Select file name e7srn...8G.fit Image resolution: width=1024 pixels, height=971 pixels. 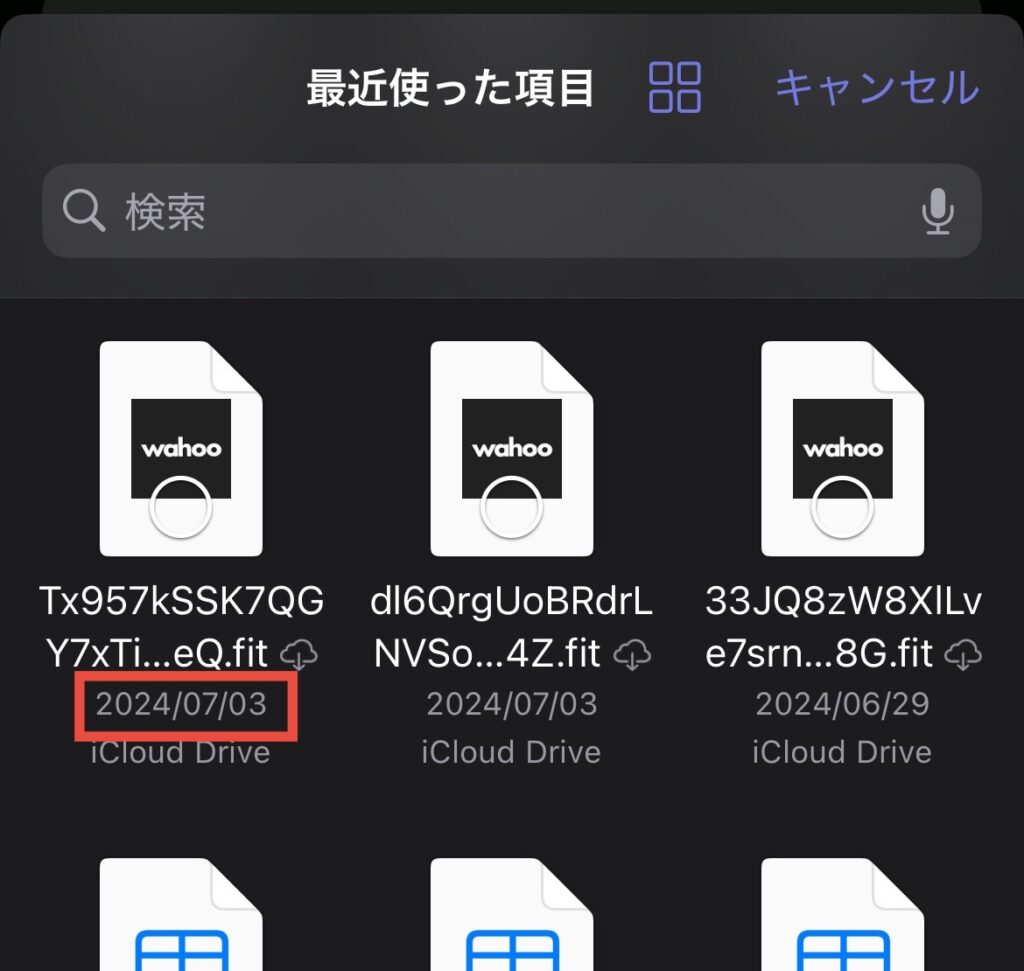coord(819,653)
